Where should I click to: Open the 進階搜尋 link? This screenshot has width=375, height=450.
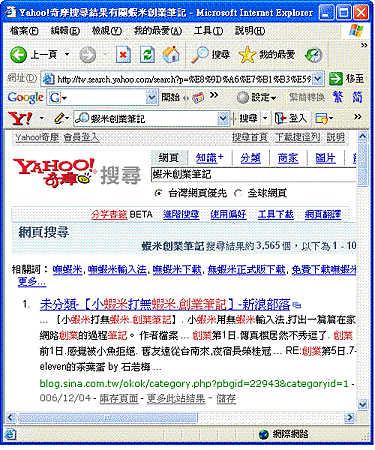pyautogui.click(x=181, y=214)
